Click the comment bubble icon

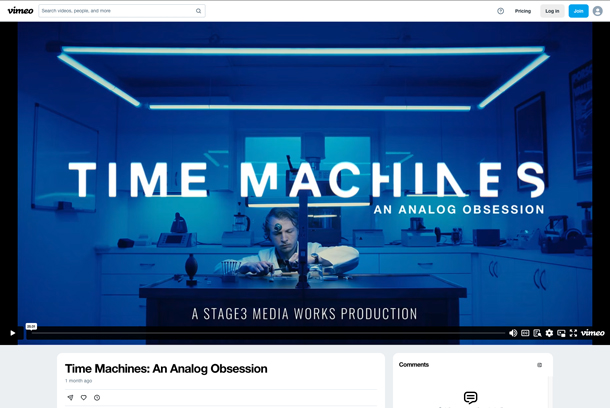pyautogui.click(x=470, y=397)
